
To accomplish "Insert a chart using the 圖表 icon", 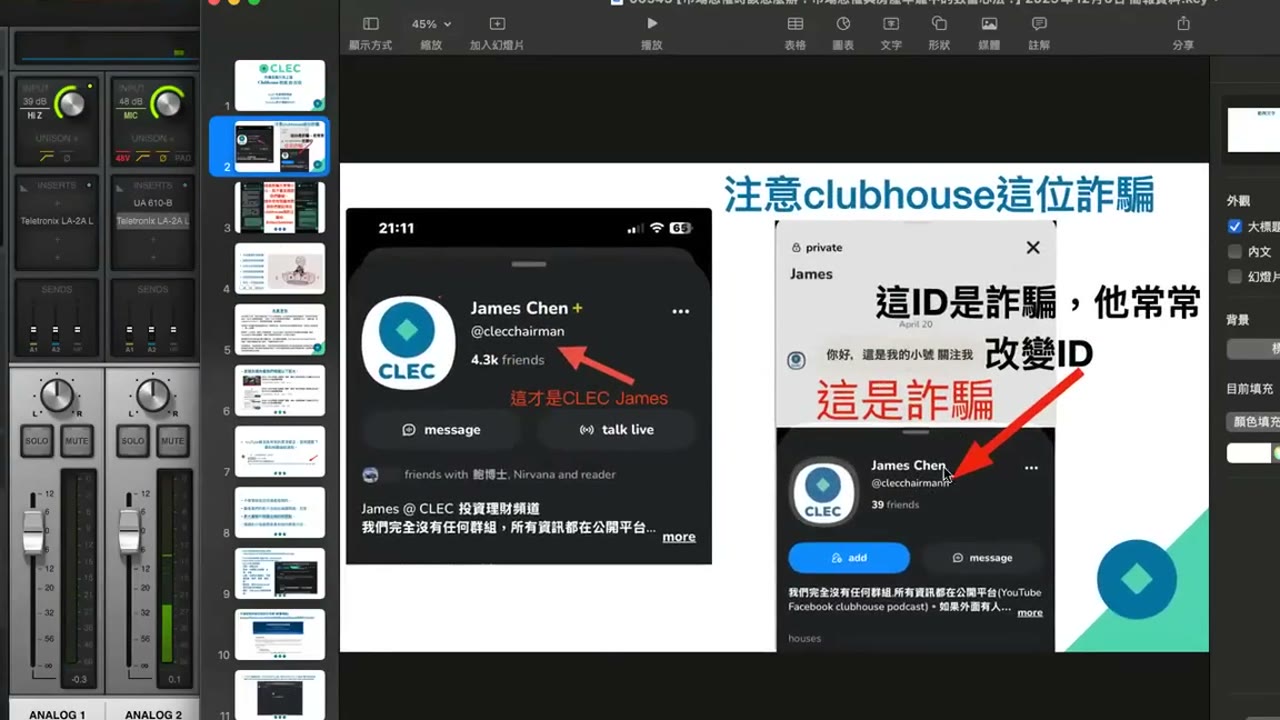I will (x=843, y=24).
